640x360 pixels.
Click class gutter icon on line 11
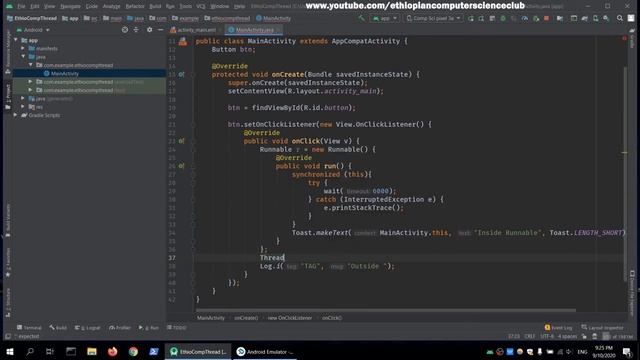pos(182,41)
